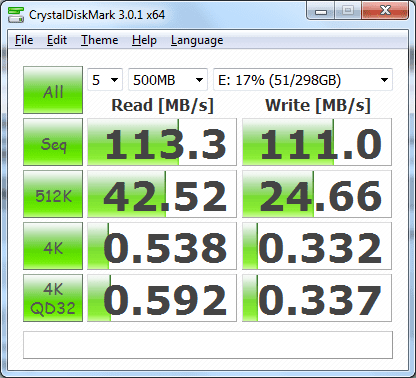Click the 4K read result 0.538

tap(162, 246)
